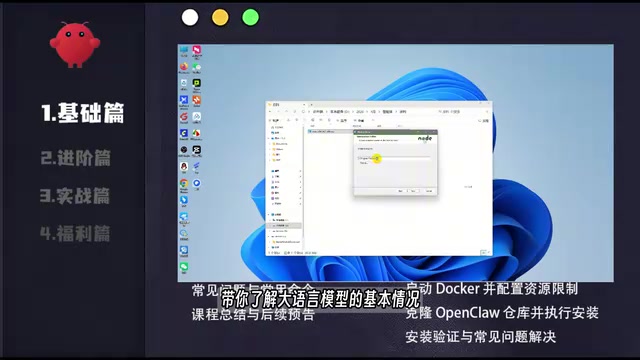Click the node logo in the installer
This screenshot has height=360, width=640.
[425, 139]
